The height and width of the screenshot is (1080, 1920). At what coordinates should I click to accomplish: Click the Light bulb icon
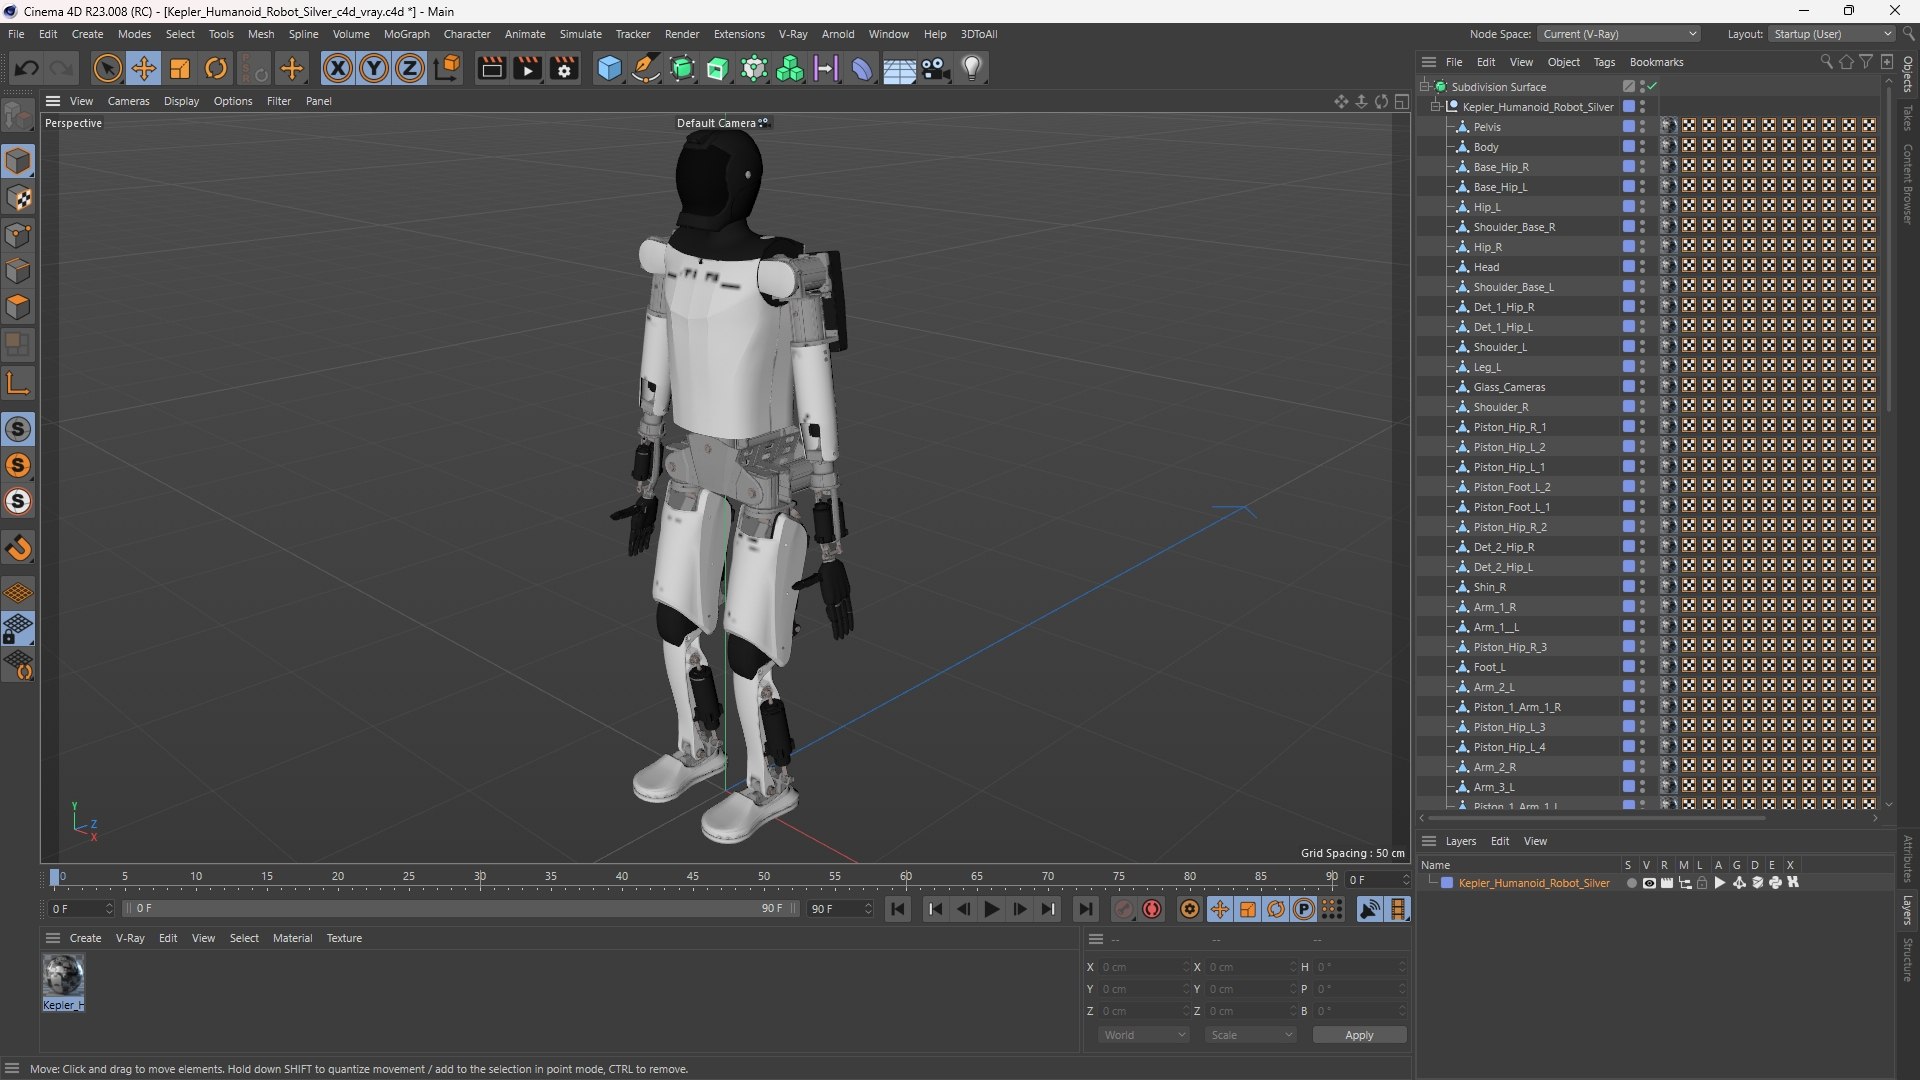click(972, 68)
